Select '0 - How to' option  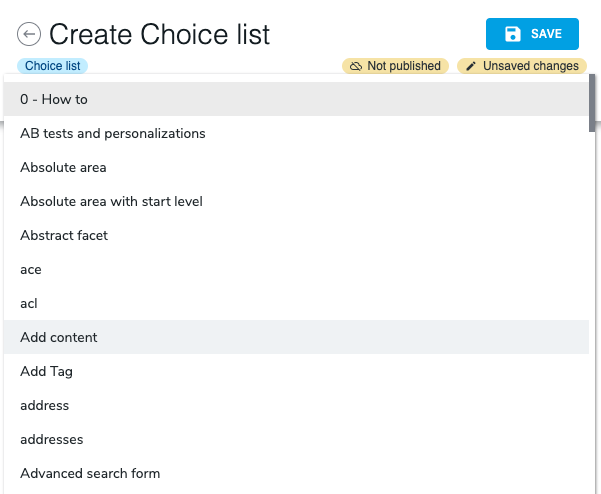[x=296, y=99]
